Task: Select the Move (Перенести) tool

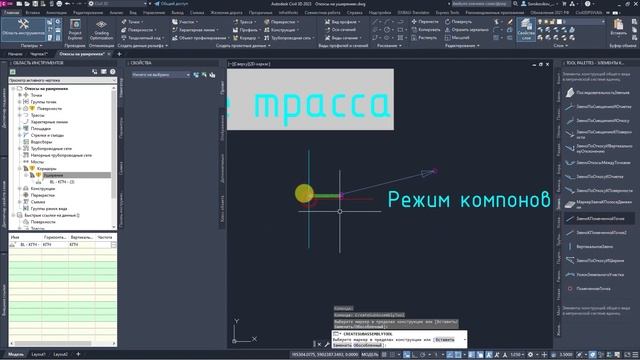Action: (x=425, y=22)
